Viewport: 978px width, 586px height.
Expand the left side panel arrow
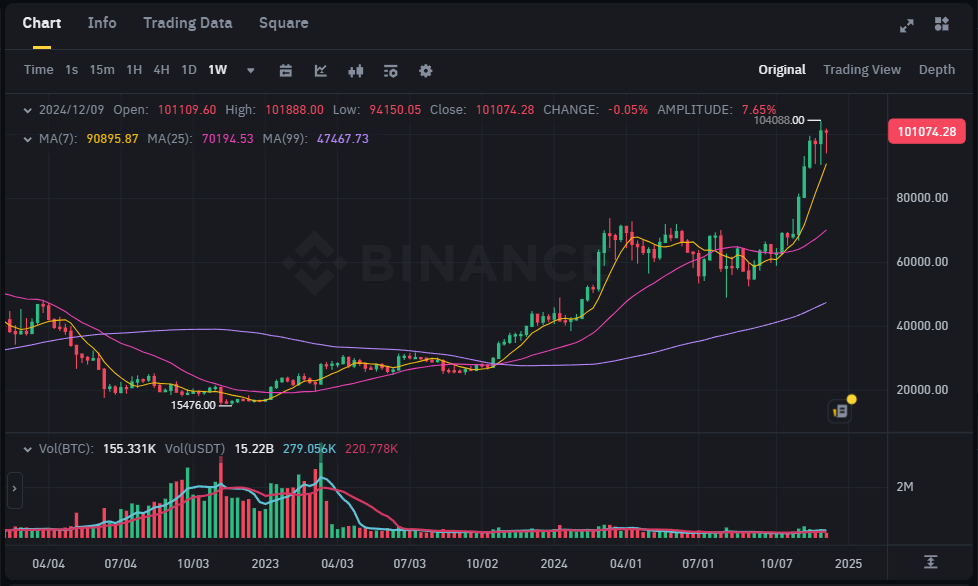14,490
